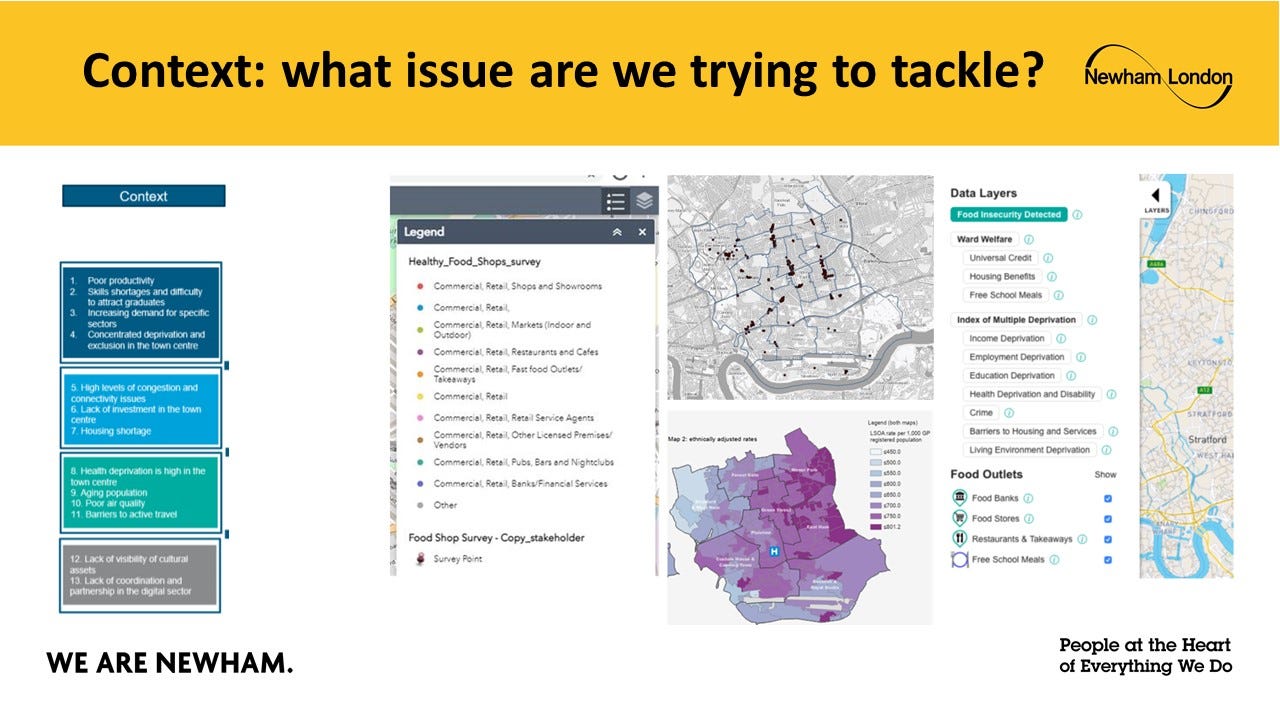This screenshot has width=1280, height=720.
Task: Click info icon beside Health Deprivation and Disability
Action: click(x=1111, y=394)
